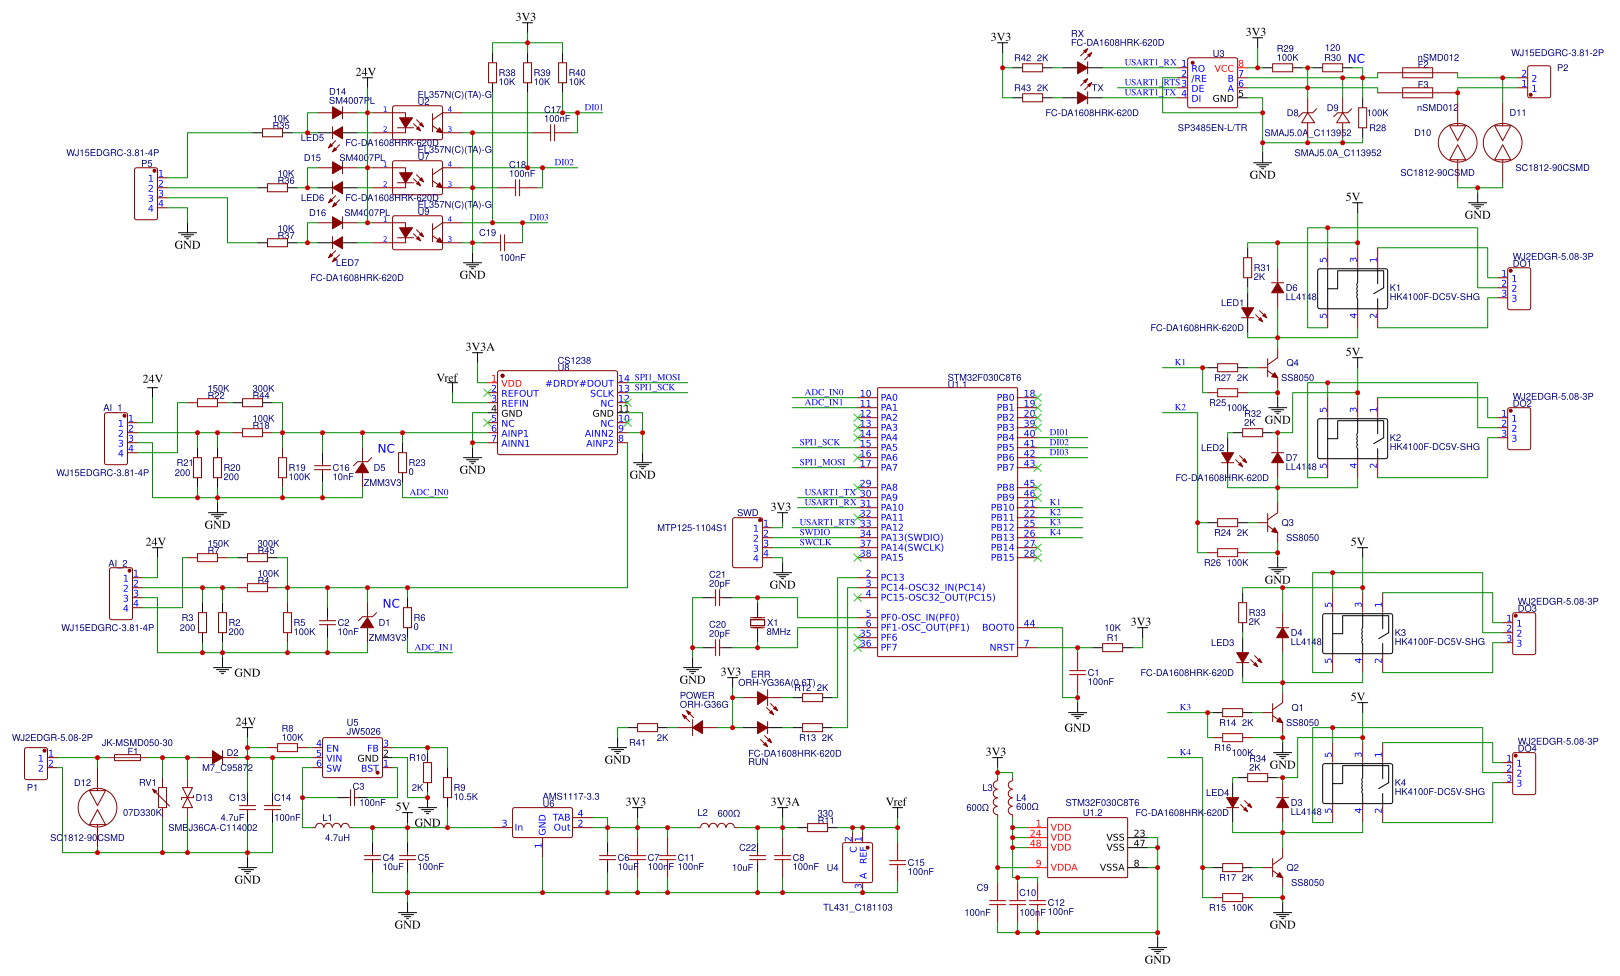Click the 8MHz crystal value

pos(779,632)
